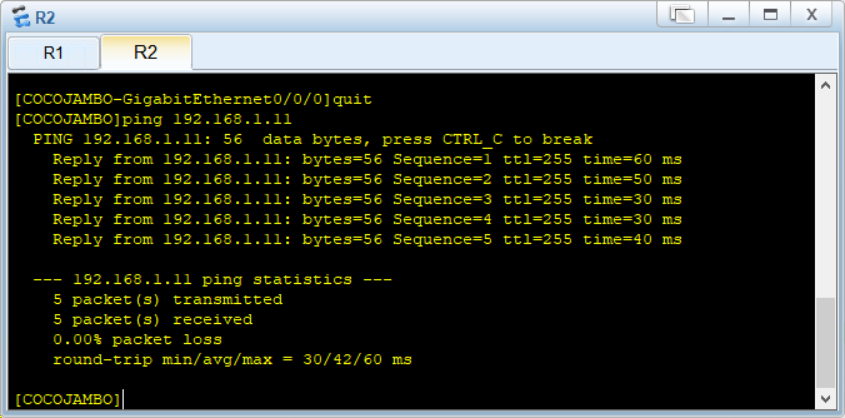Switch to the R1 tab
845x418 pixels.
(x=53, y=53)
